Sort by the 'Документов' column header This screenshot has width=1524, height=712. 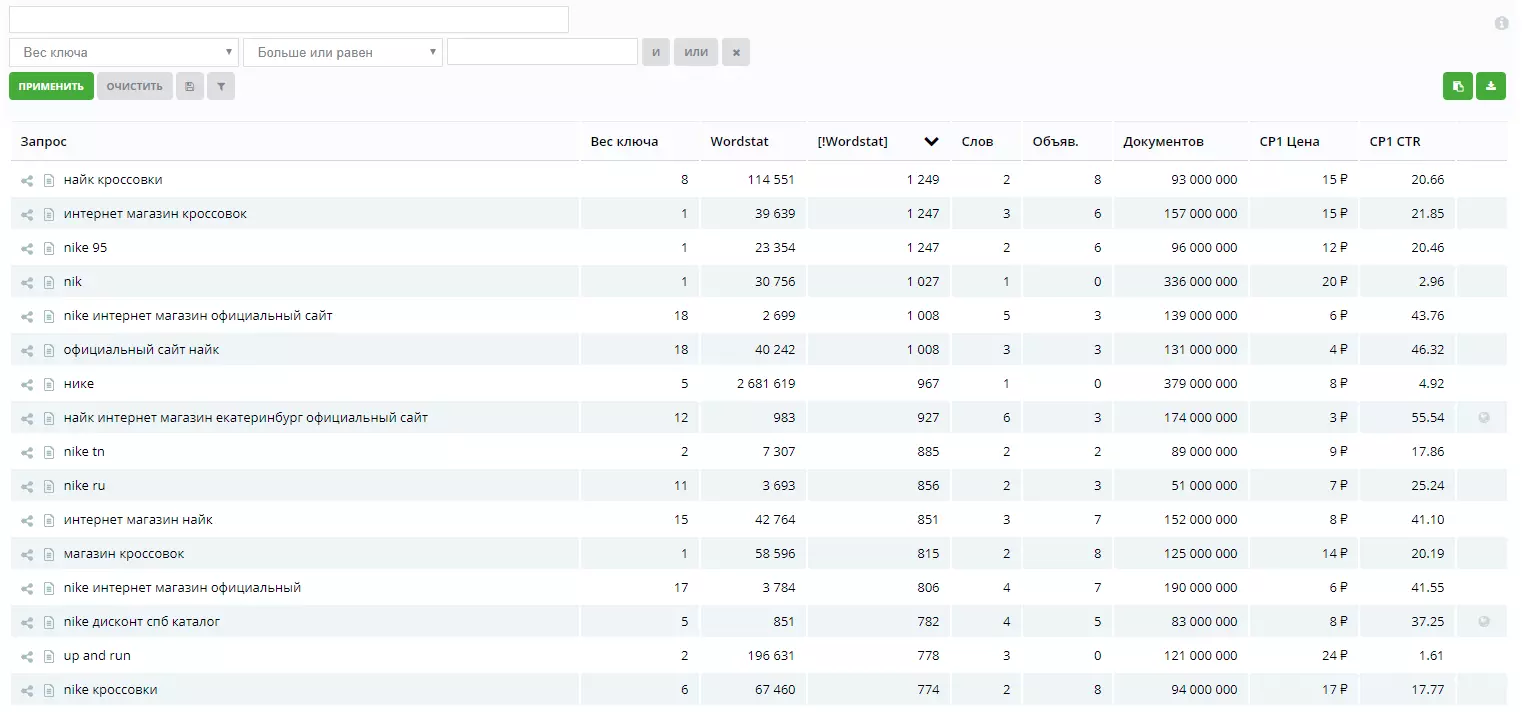click(1163, 142)
